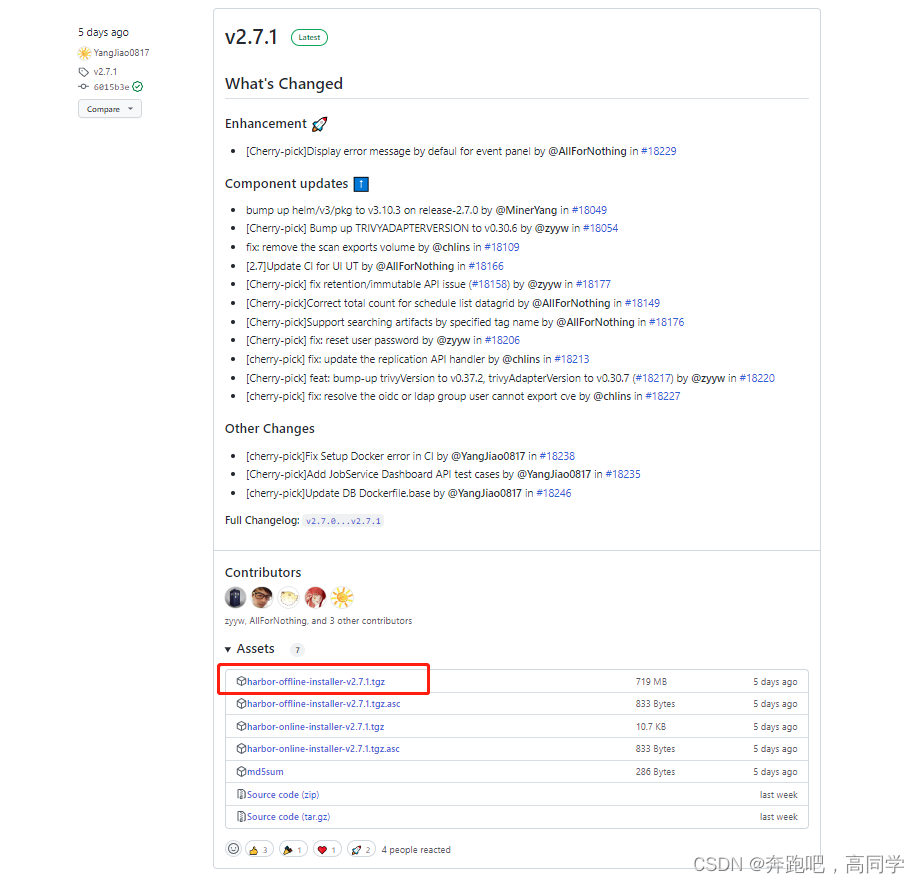Click first contributor avatar with police box
Screen dimensions: 919x883
click(236, 598)
